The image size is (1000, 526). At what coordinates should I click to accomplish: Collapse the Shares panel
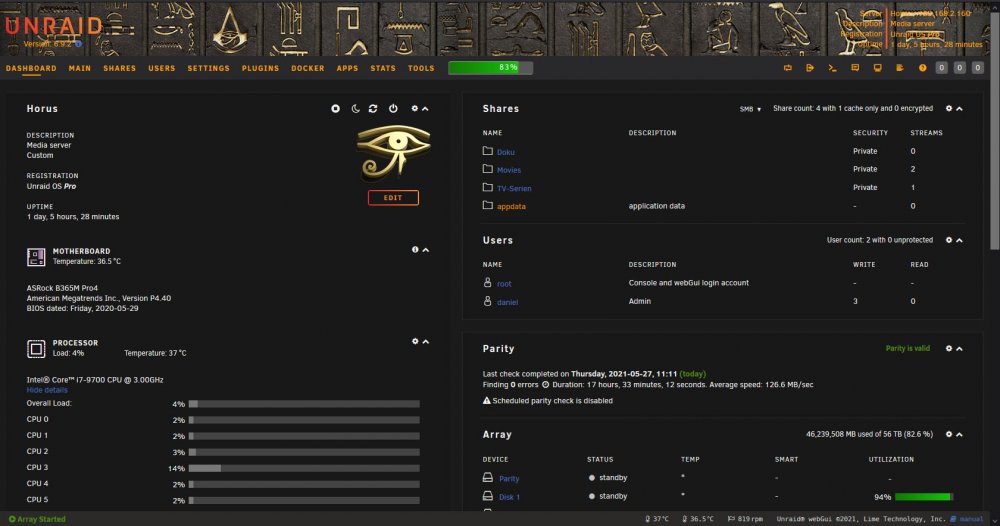tap(959, 109)
